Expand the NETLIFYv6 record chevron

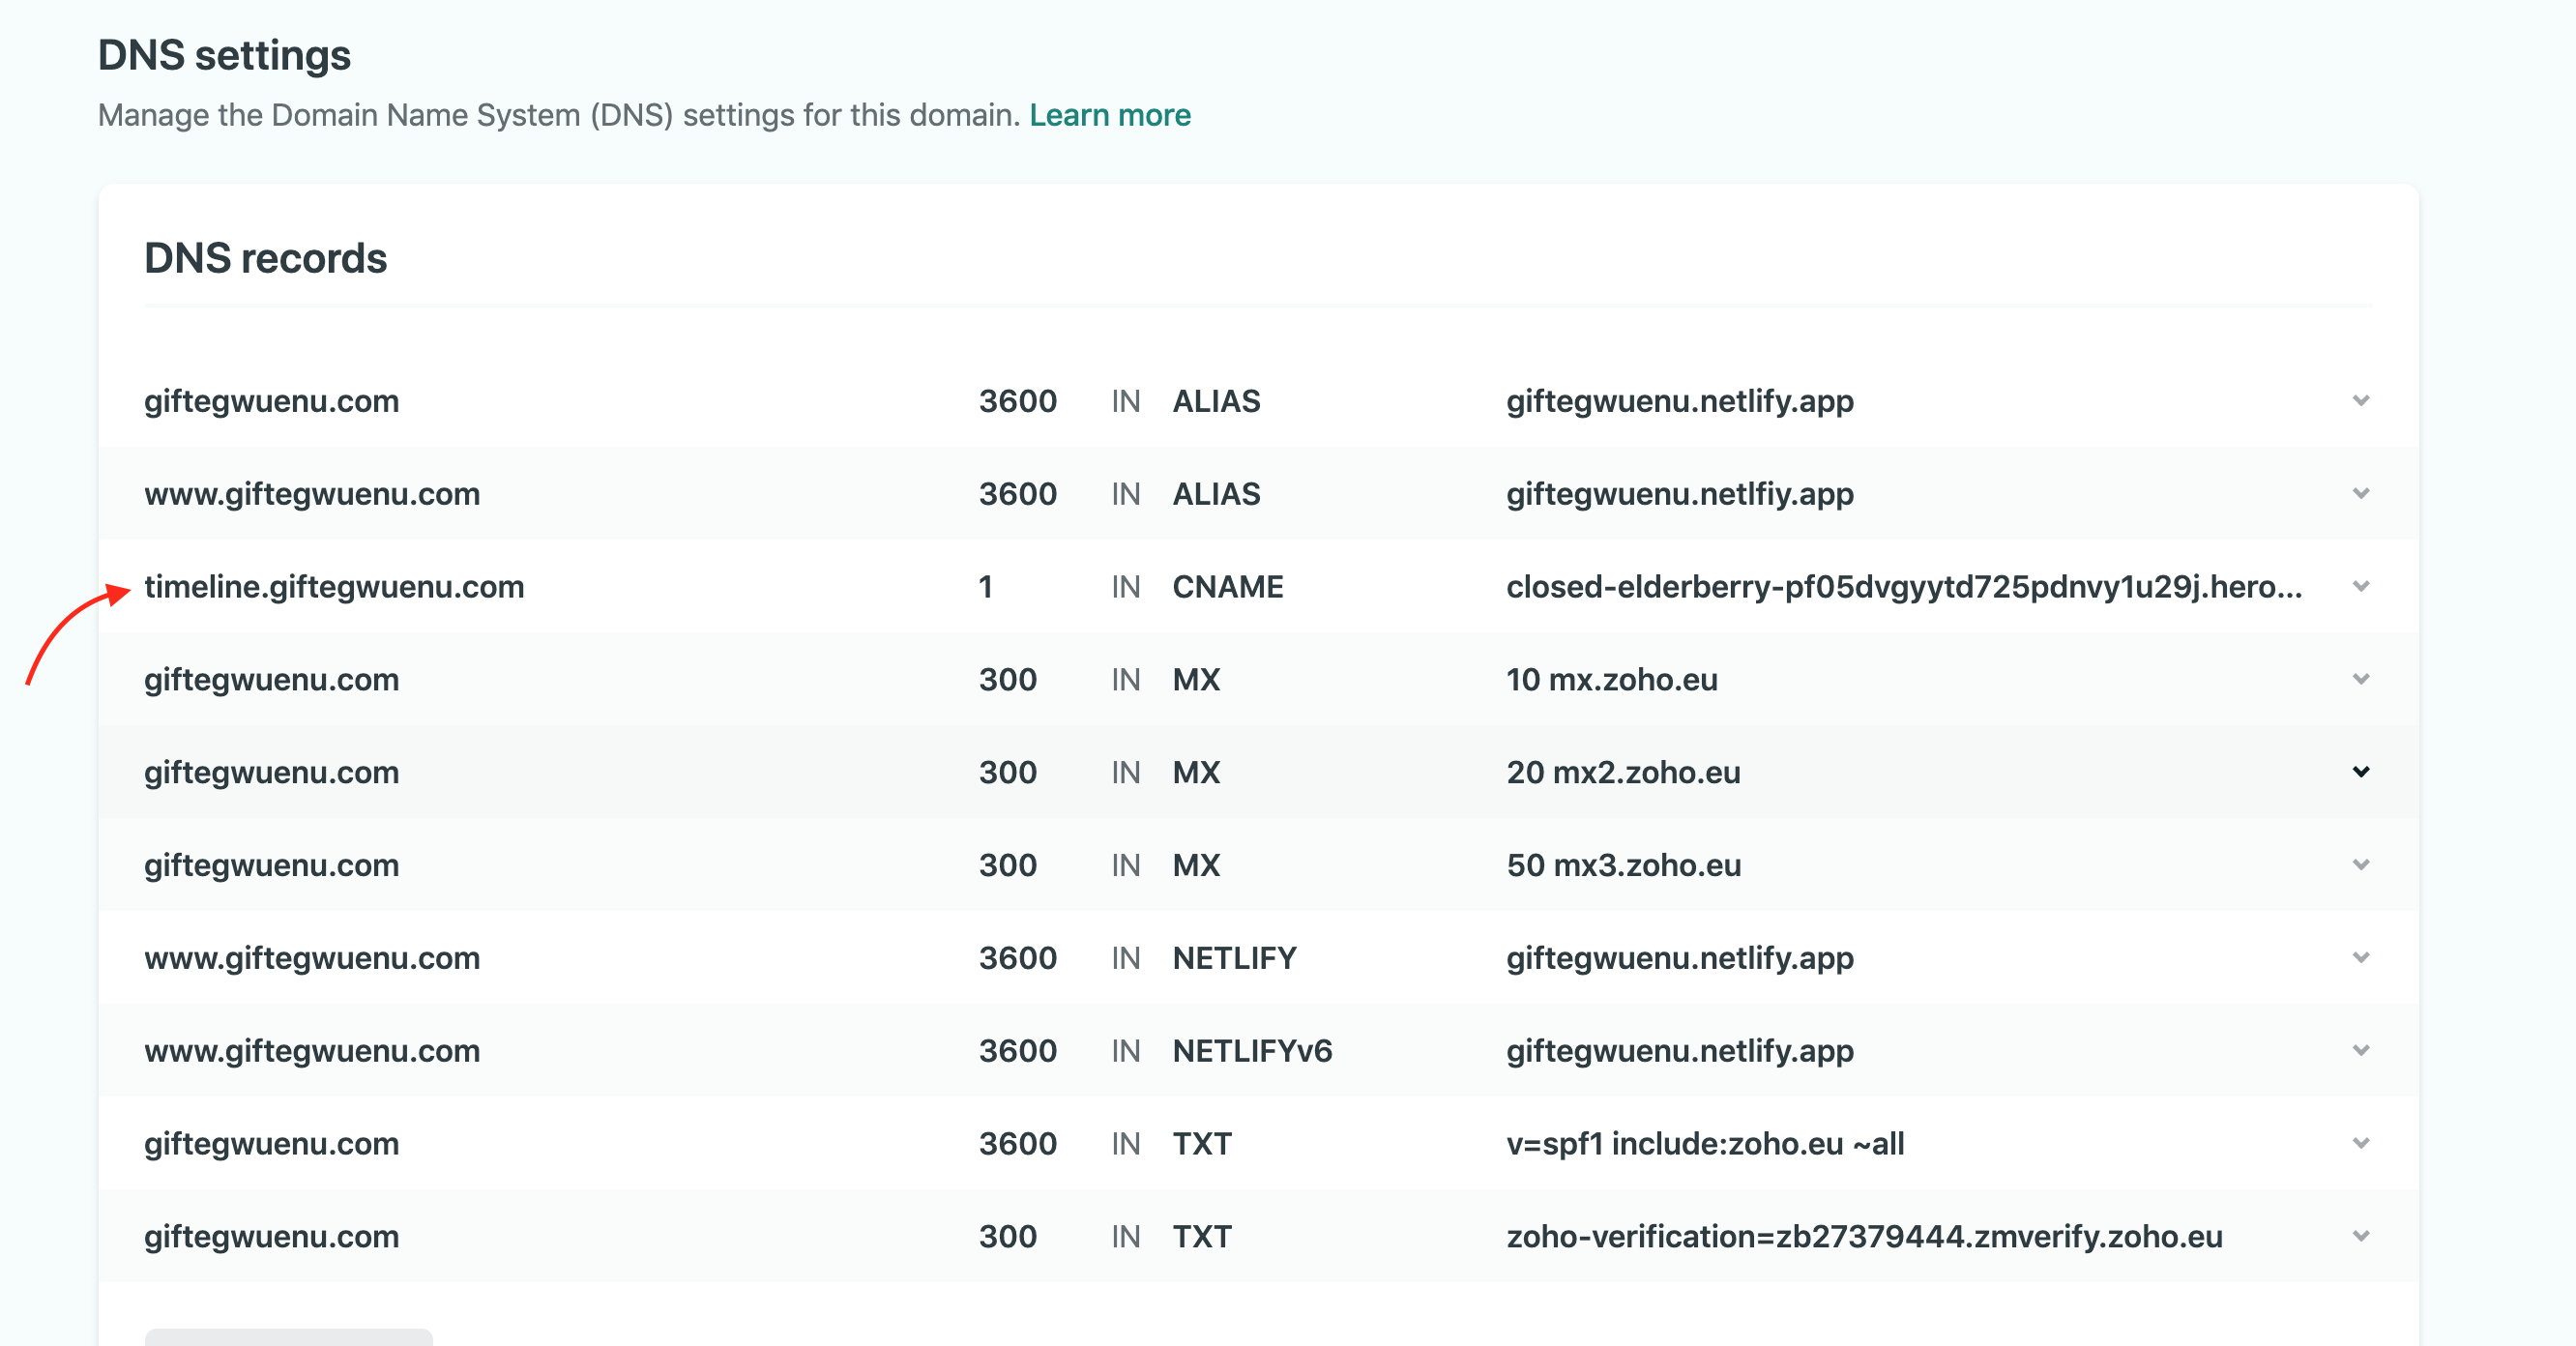[x=2361, y=1050]
